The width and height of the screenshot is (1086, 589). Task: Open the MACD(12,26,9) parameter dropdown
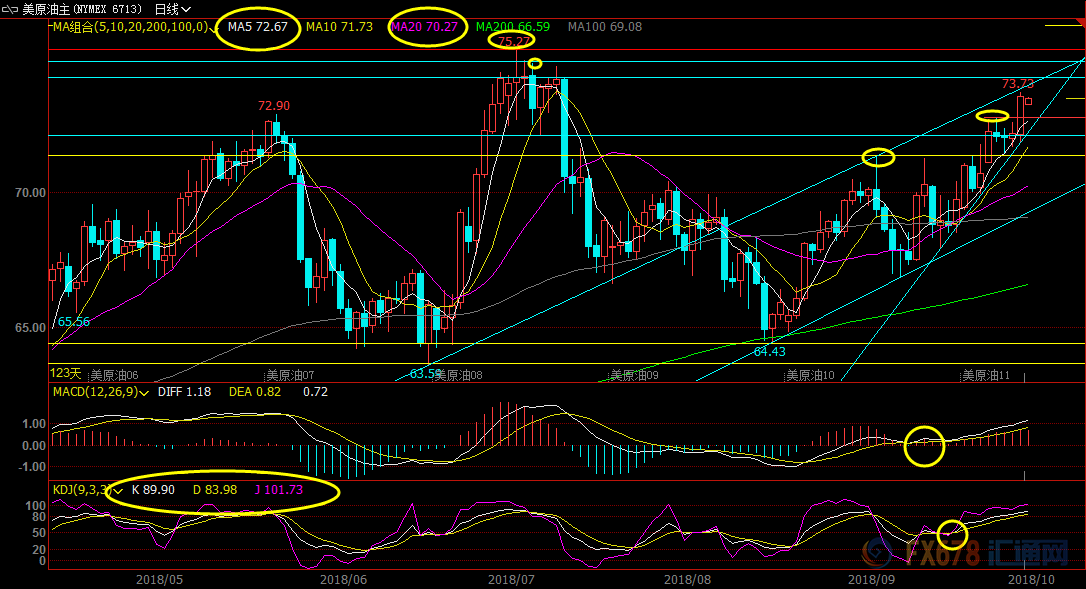[146, 393]
